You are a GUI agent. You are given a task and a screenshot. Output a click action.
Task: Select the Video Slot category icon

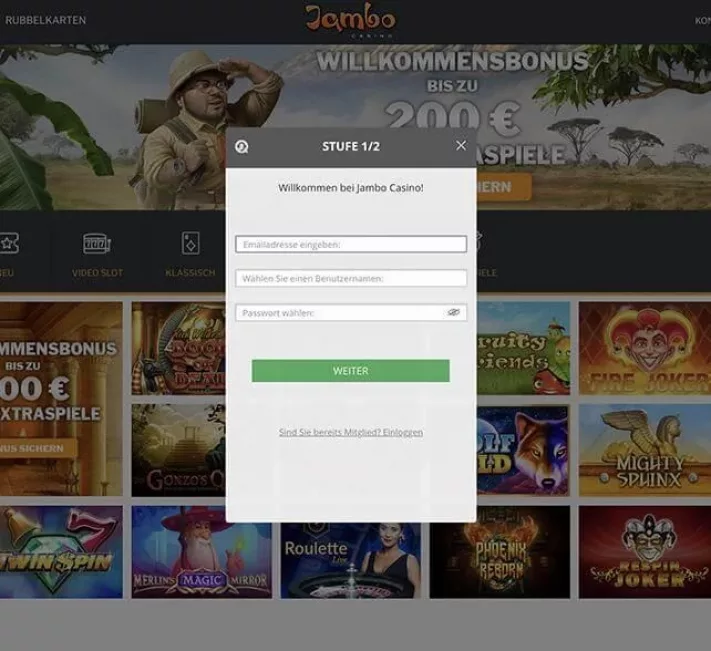[97, 243]
